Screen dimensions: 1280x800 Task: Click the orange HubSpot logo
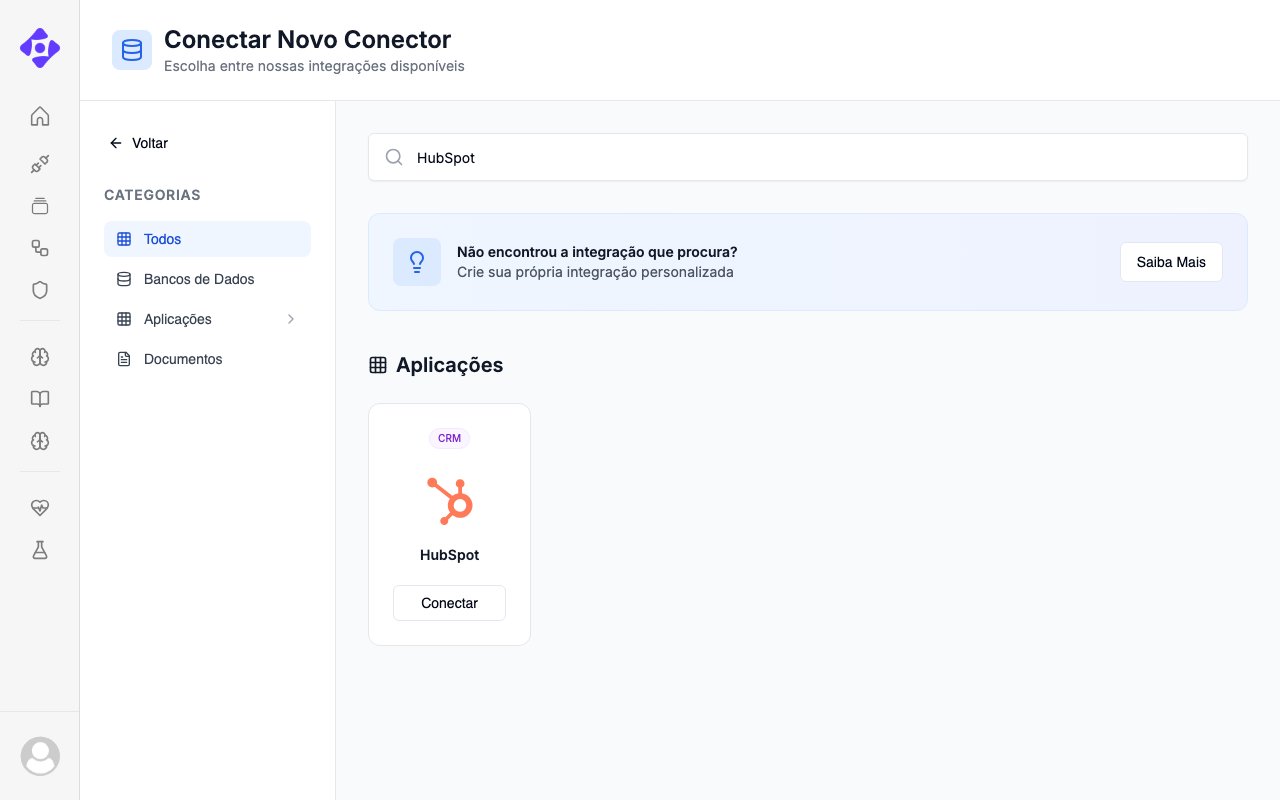(x=450, y=501)
